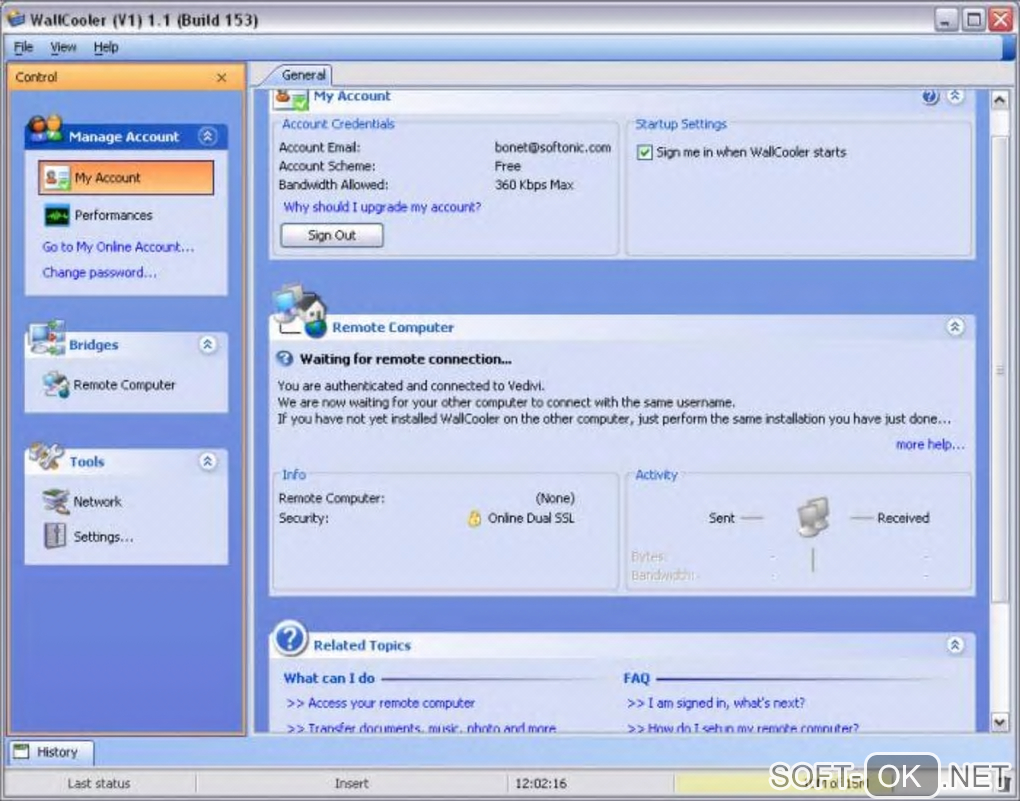Collapse the Tools section
Image resolution: width=1020 pixels, height=801 pixels.
(x=208, y=461)
